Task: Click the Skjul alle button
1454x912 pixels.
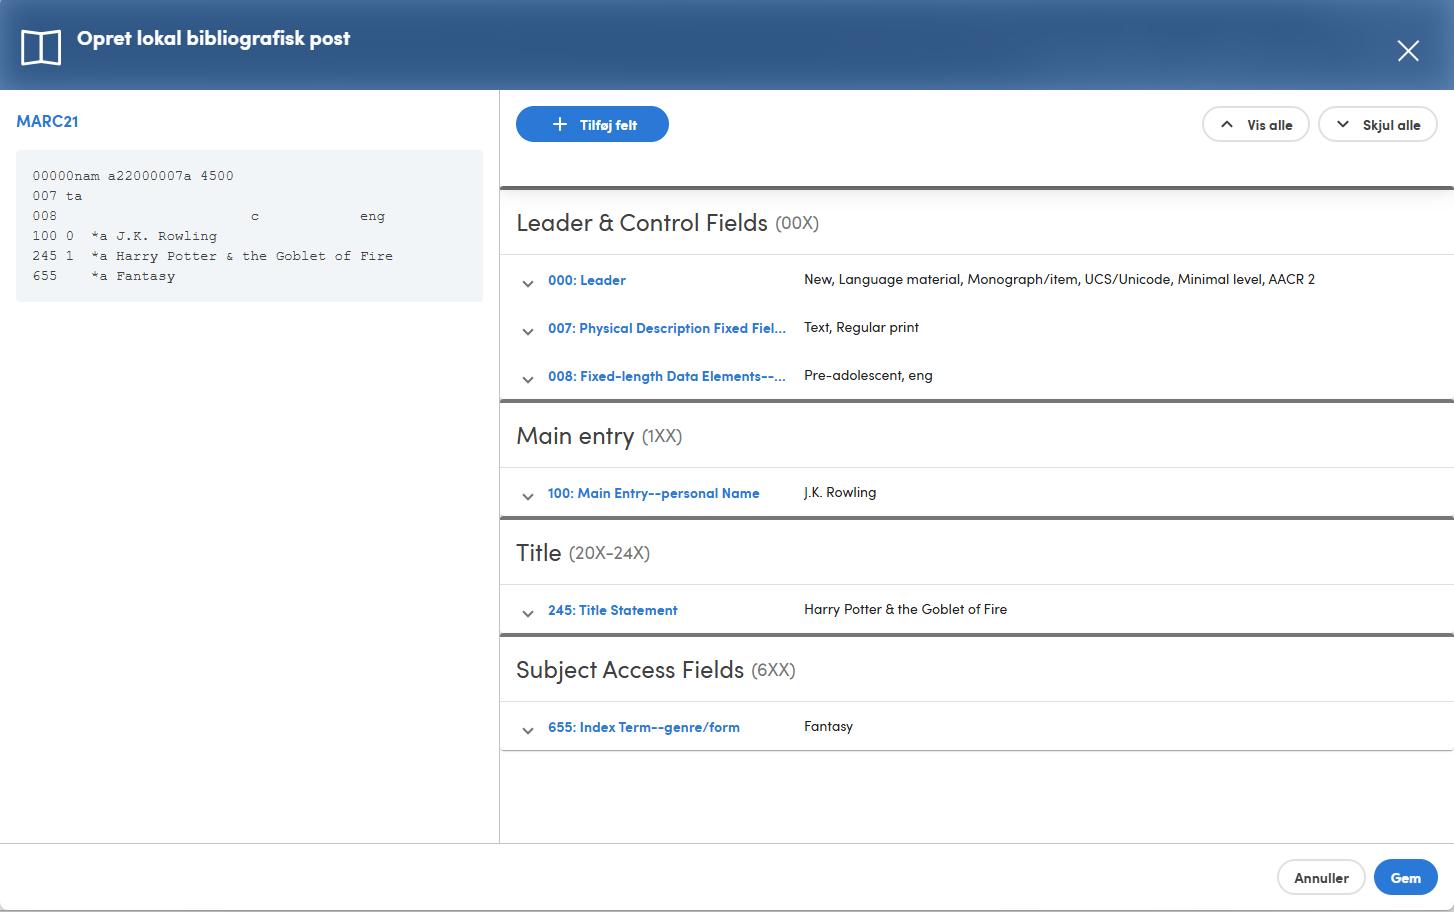Action: pos(1378,125)
